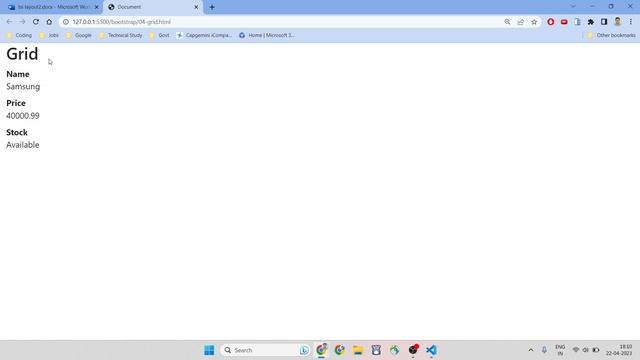Click the Stock label
640x360 pixels.
pos(17,133)
